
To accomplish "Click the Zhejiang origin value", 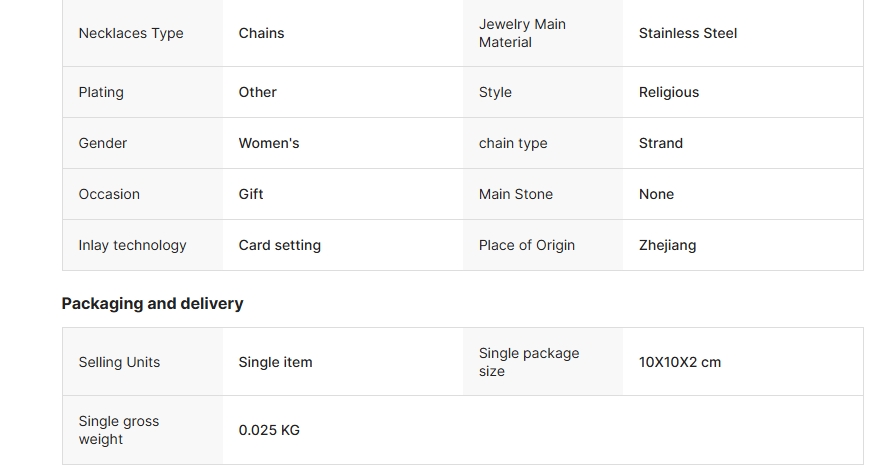I will pos(668,245).
